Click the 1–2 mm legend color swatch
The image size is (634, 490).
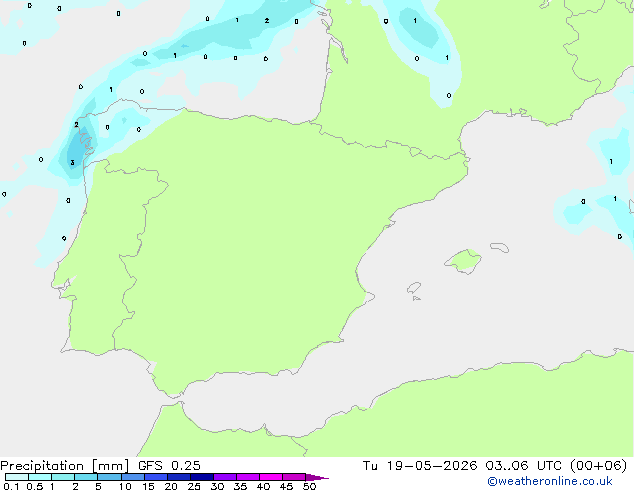[x=63, y=477]
